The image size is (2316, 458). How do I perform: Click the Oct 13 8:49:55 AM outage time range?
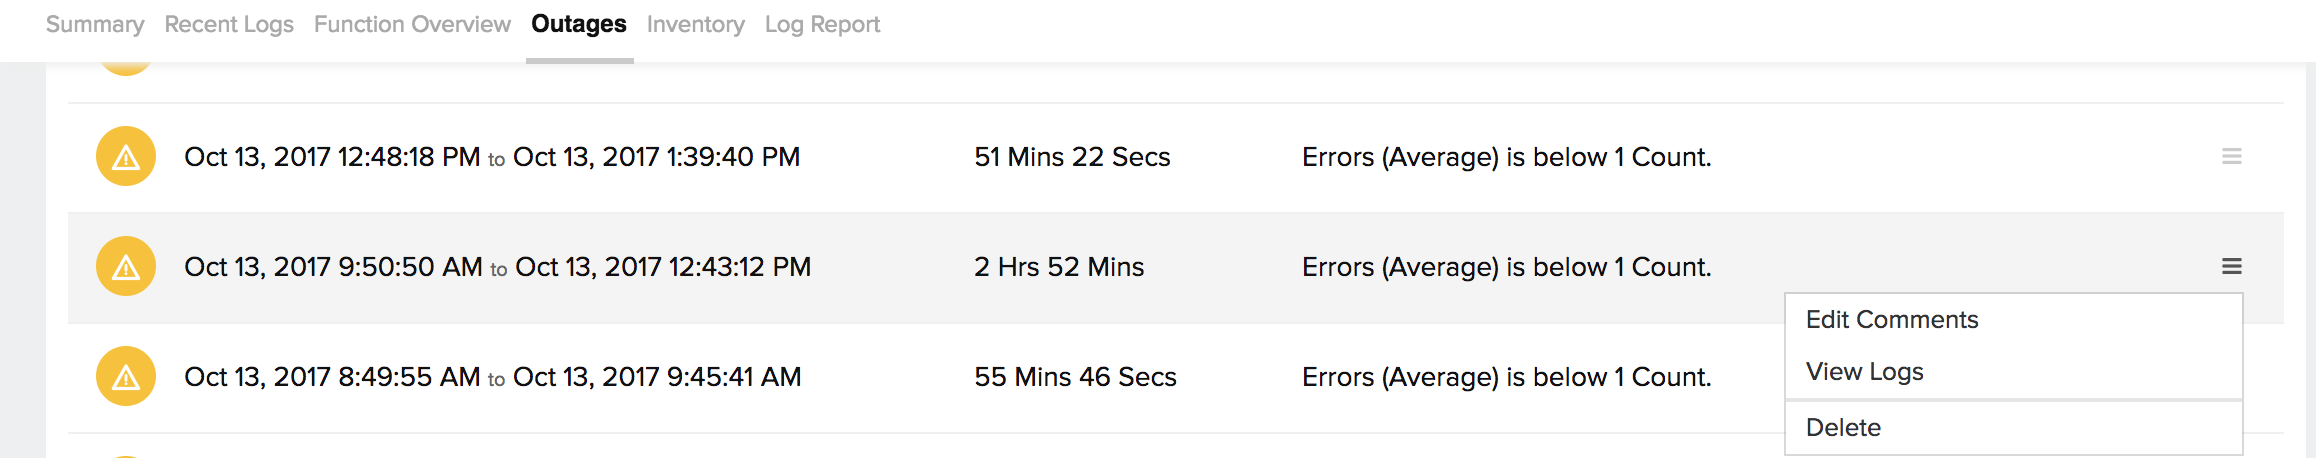pyautogui.click(x=492, y=377)
